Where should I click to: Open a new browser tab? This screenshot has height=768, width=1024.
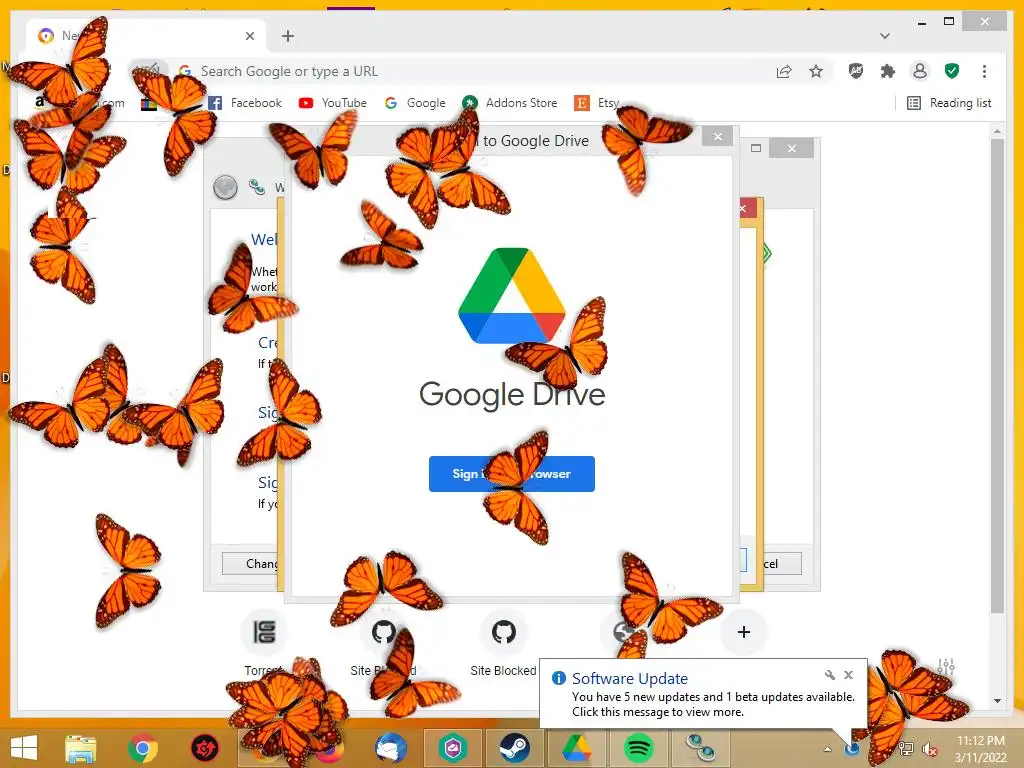point(288,36)
